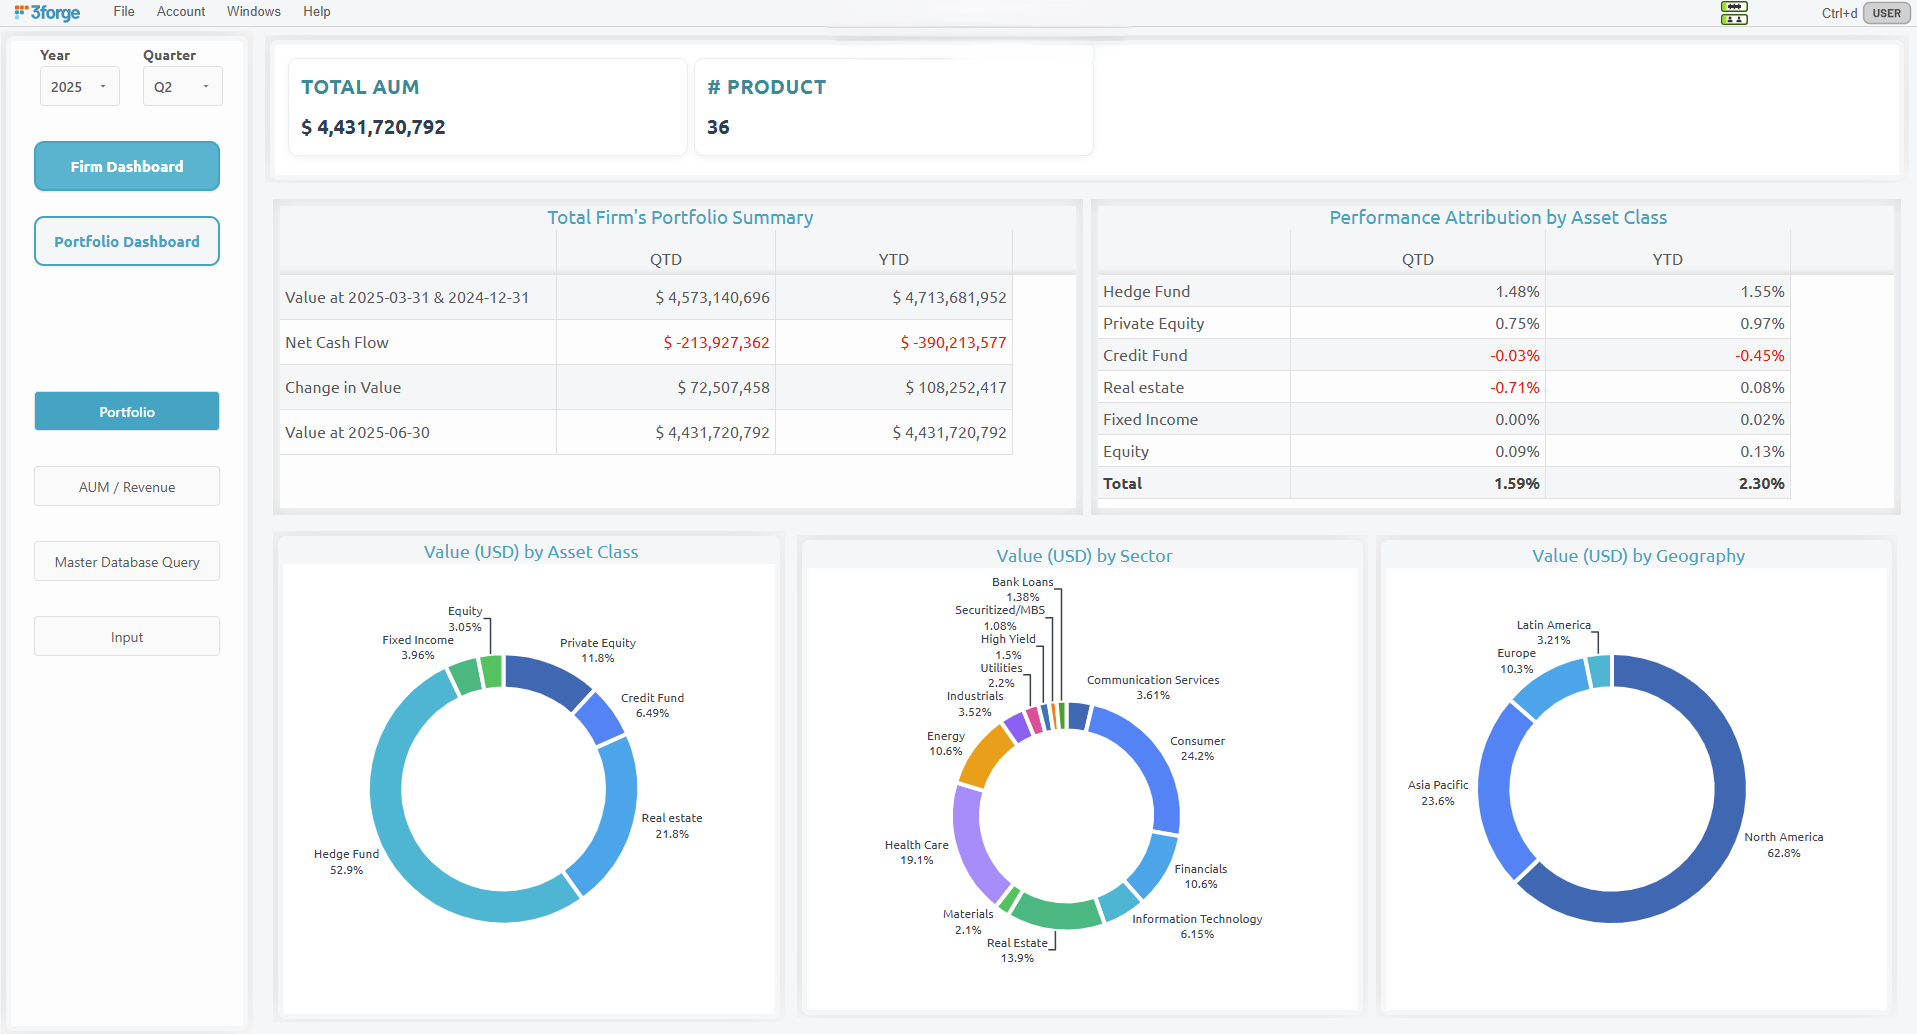Click the Help menu
The height and width of the screenshot is (1034, 1917).
[317, 12]
